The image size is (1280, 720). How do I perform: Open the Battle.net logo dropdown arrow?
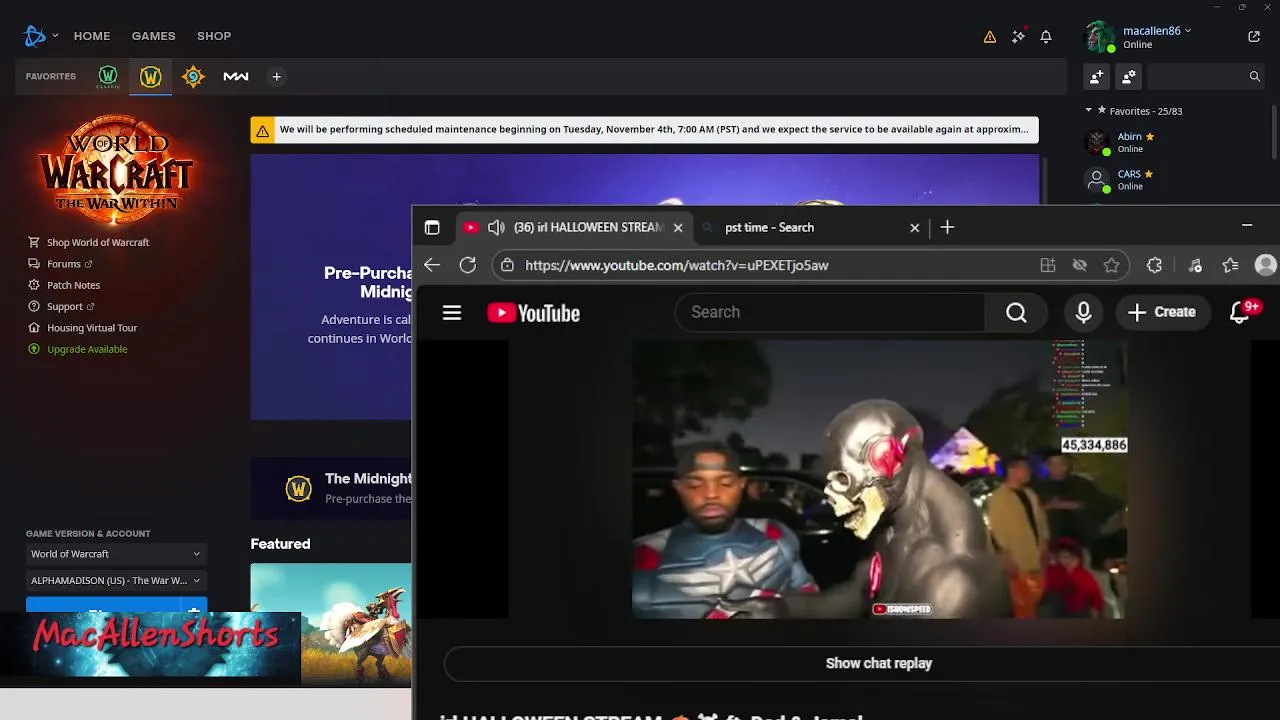point(55,36)
